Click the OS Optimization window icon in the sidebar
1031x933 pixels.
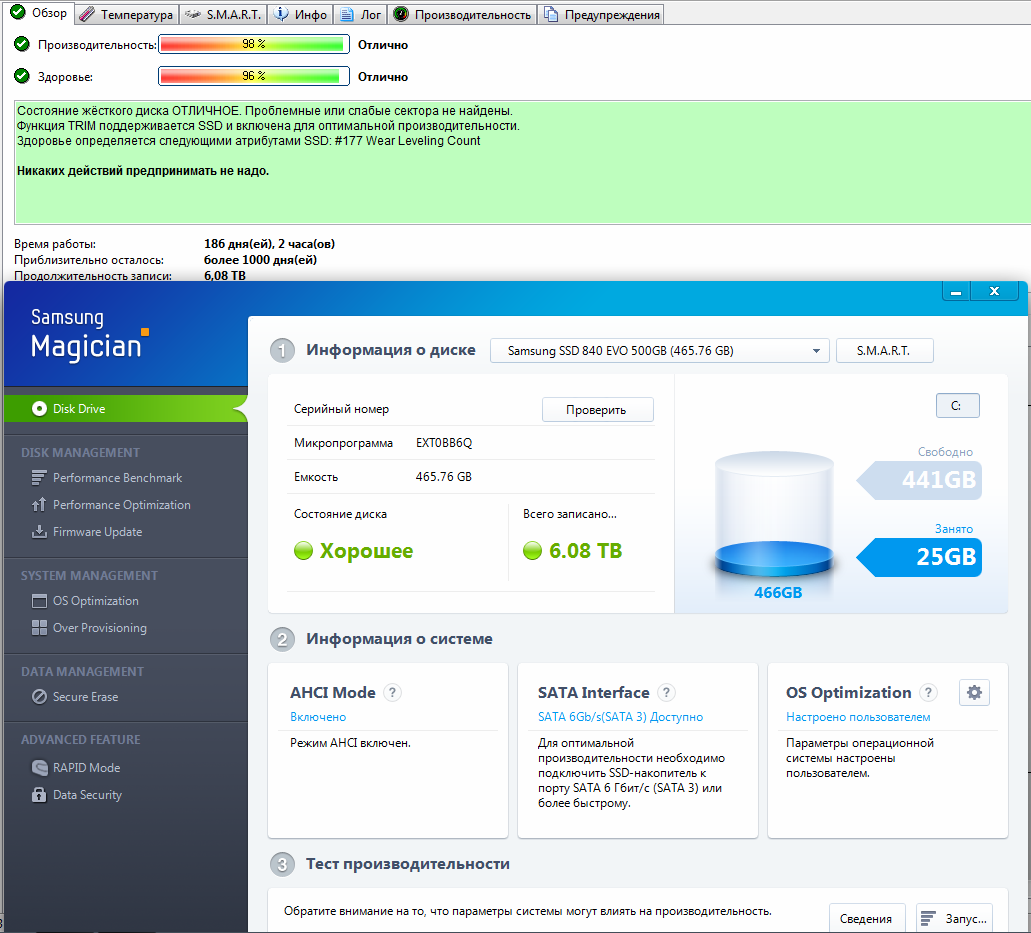39,601
